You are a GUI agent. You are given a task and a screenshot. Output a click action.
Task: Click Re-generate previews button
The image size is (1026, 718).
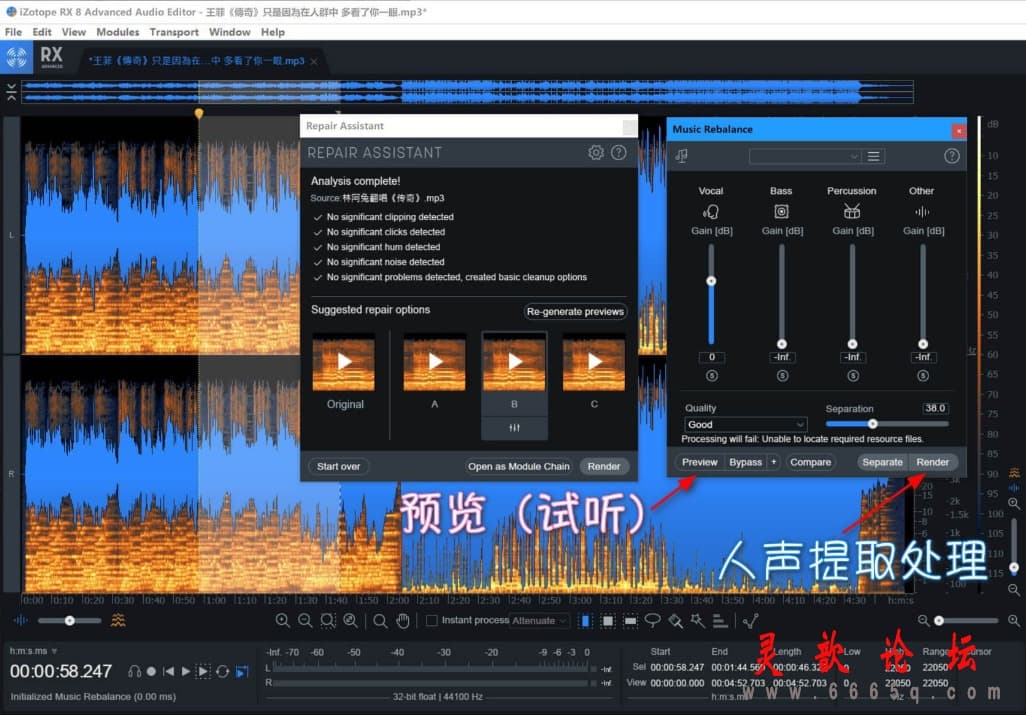575,312
